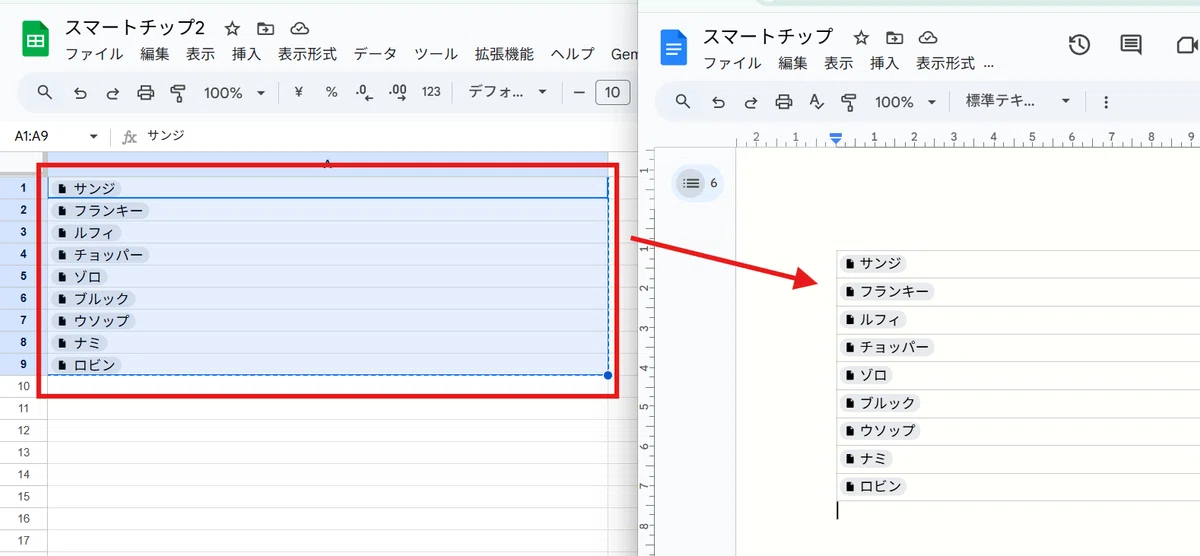The height and width of the screenshot is (556, 1200).
Task: Select row header 12 in Sheets
Action: pos(23,430)
